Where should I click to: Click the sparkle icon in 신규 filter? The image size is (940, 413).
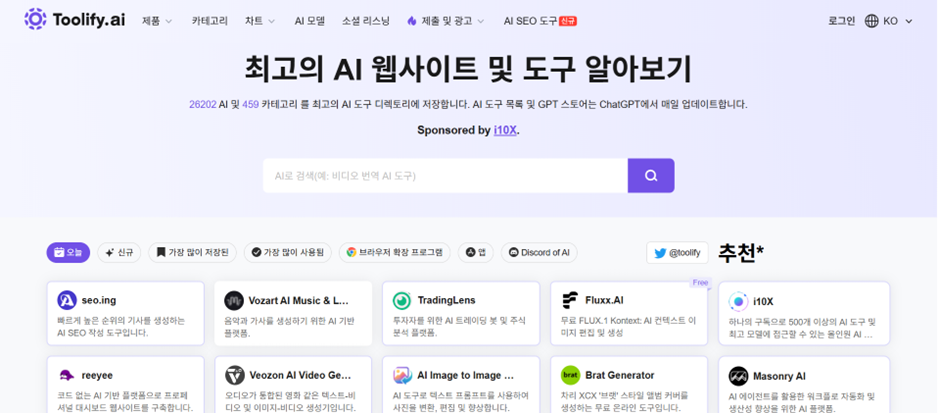coord(110,252)
